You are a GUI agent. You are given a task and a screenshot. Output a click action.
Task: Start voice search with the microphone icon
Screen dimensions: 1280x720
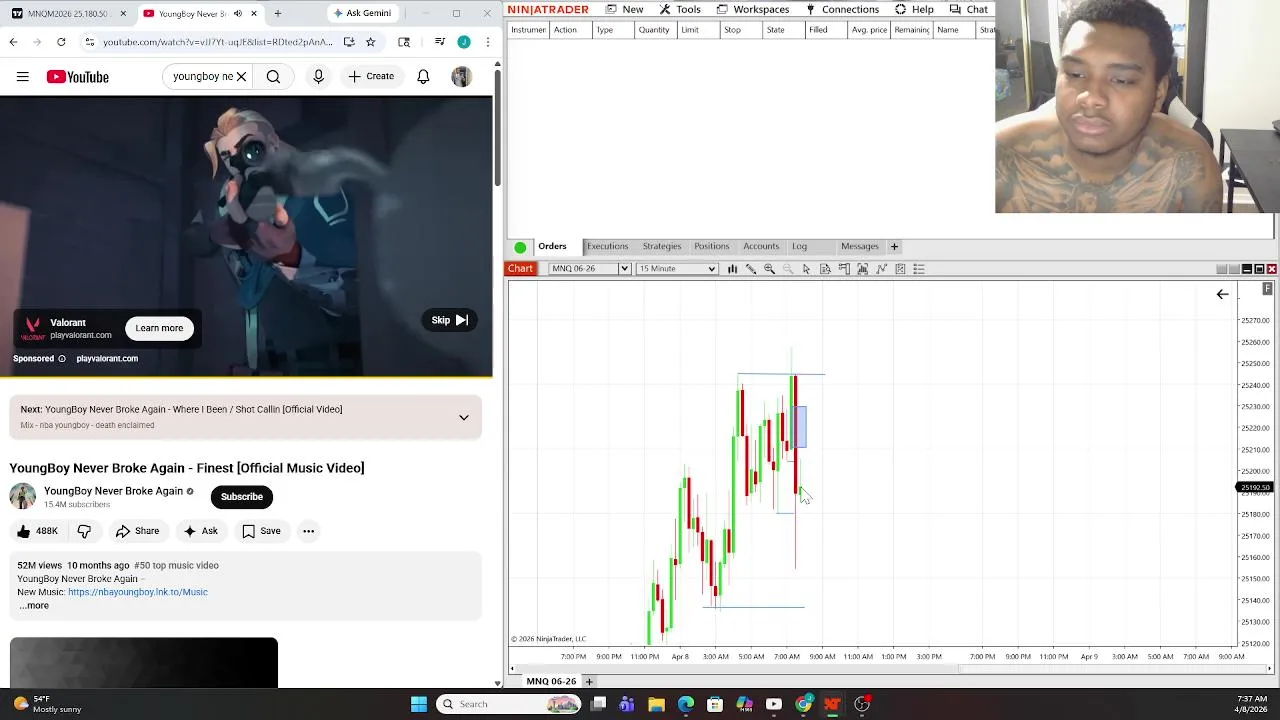[318, 76]
